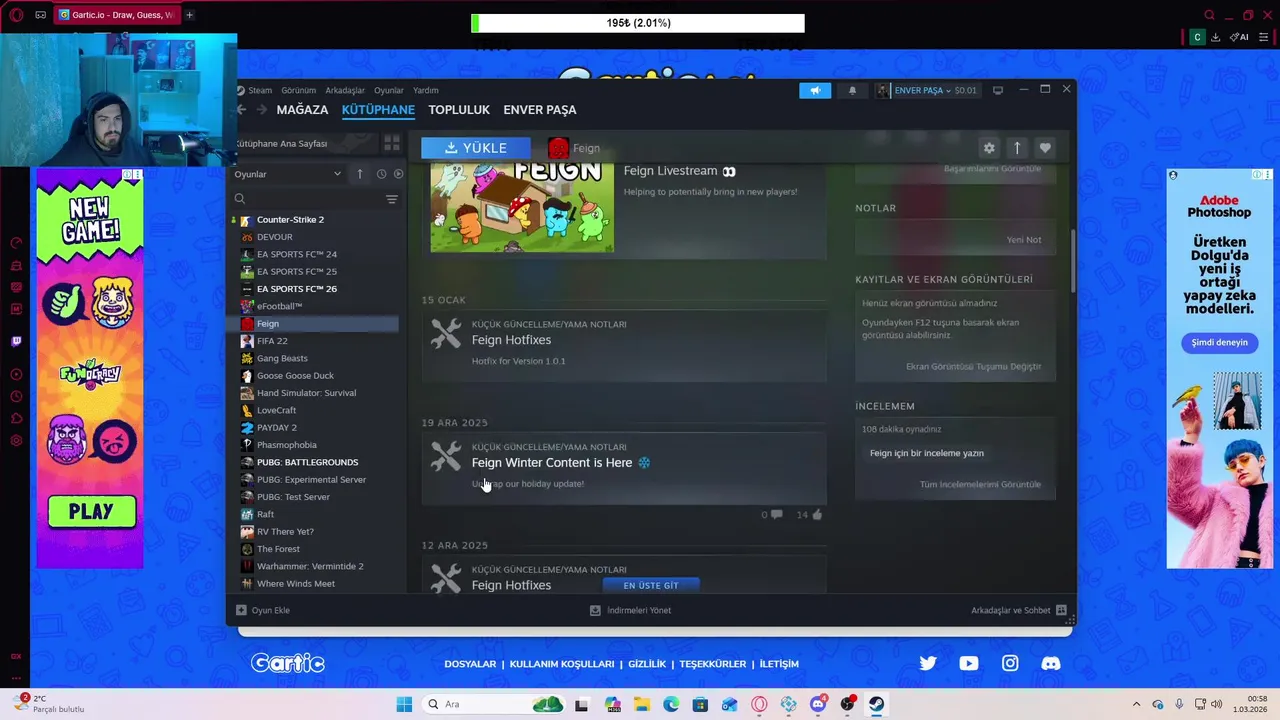Click Şimdi deneyin in Adobe ad
1280x720 pixels.
(x=1220, y=342)
